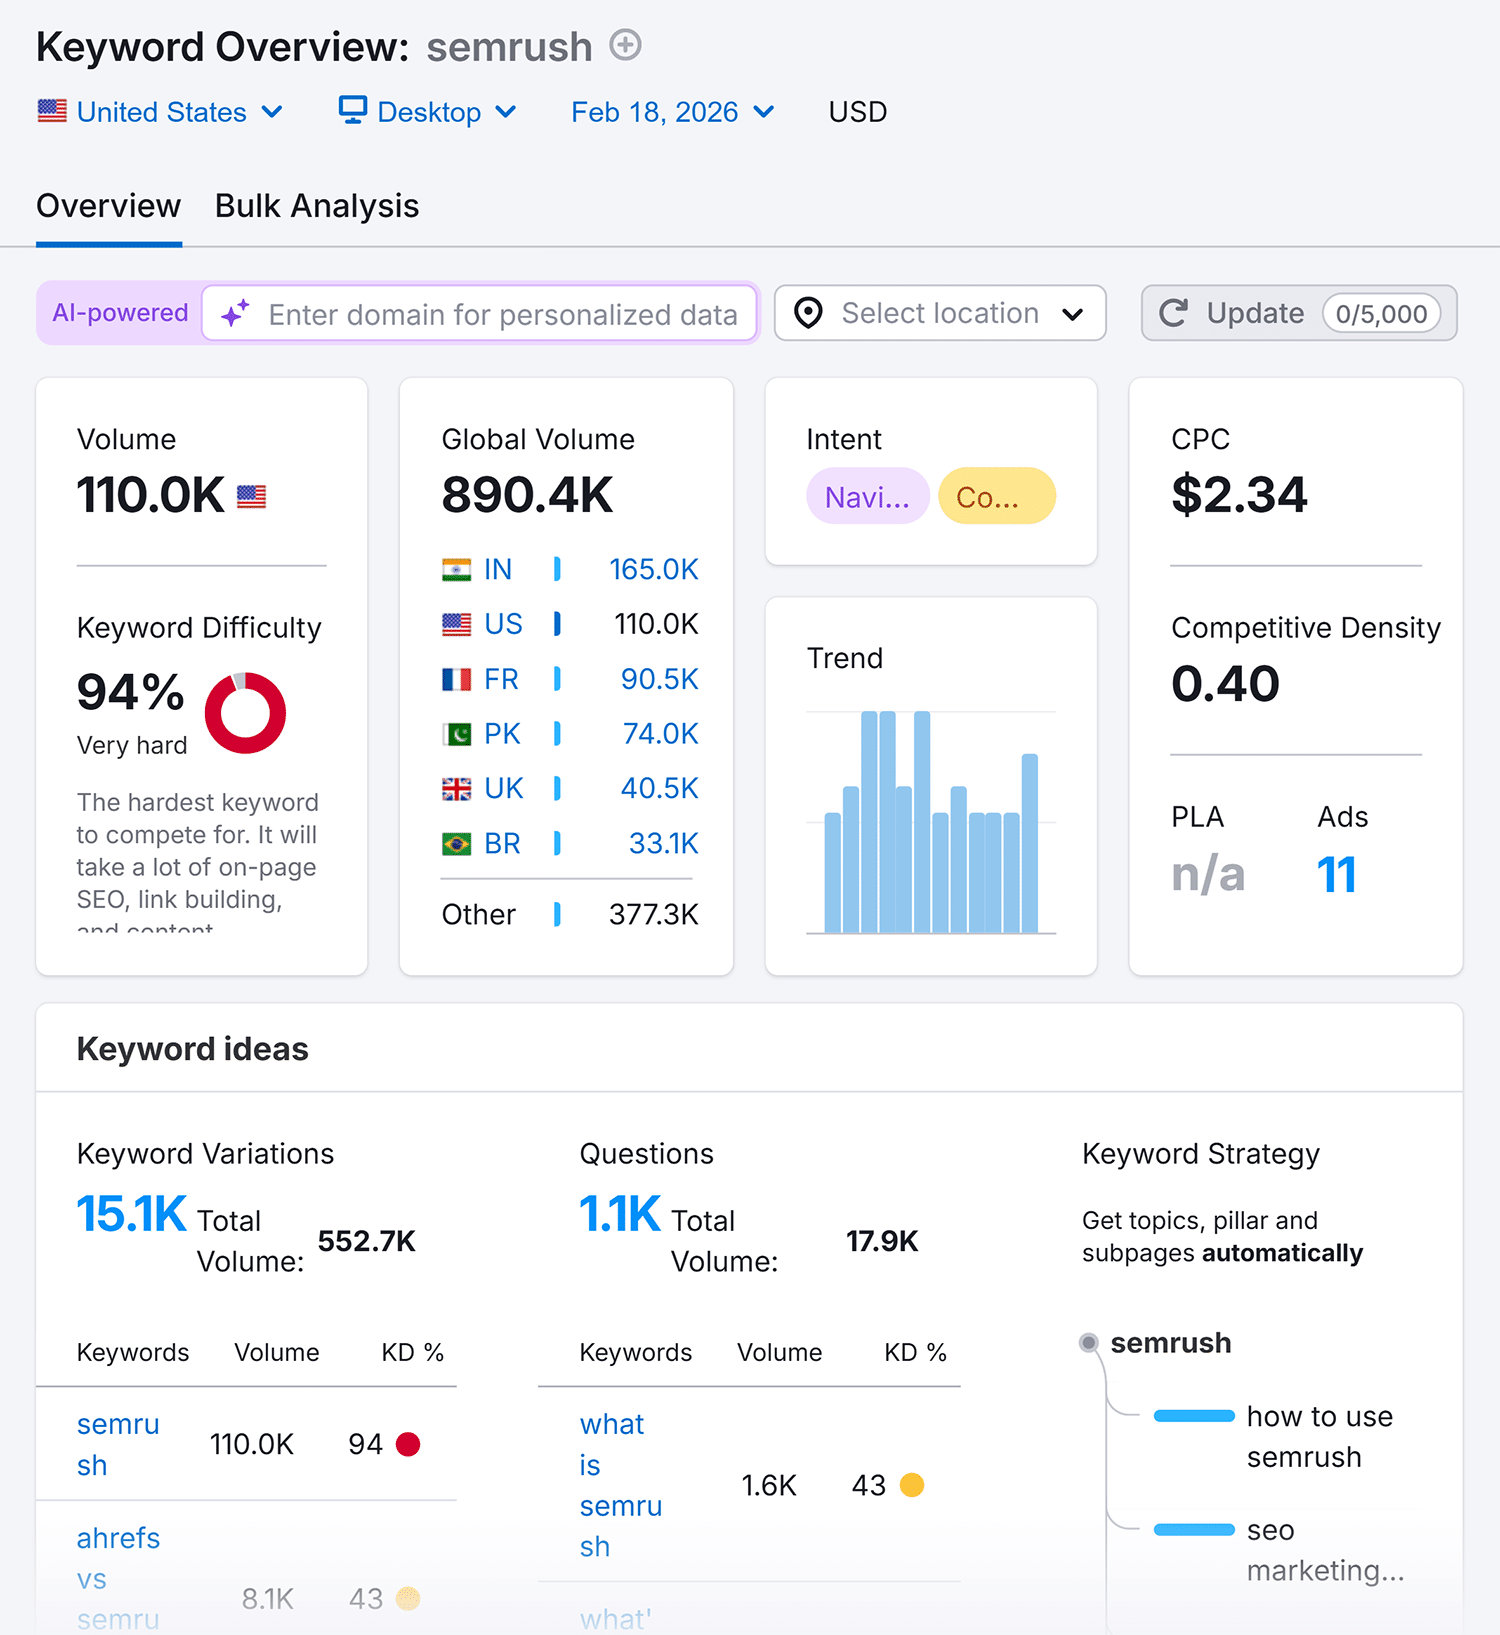Screen dimensions: 1500x1635
Task: Click the Pakistan flag in Global Volume
Action: click(x=457, y=735)
